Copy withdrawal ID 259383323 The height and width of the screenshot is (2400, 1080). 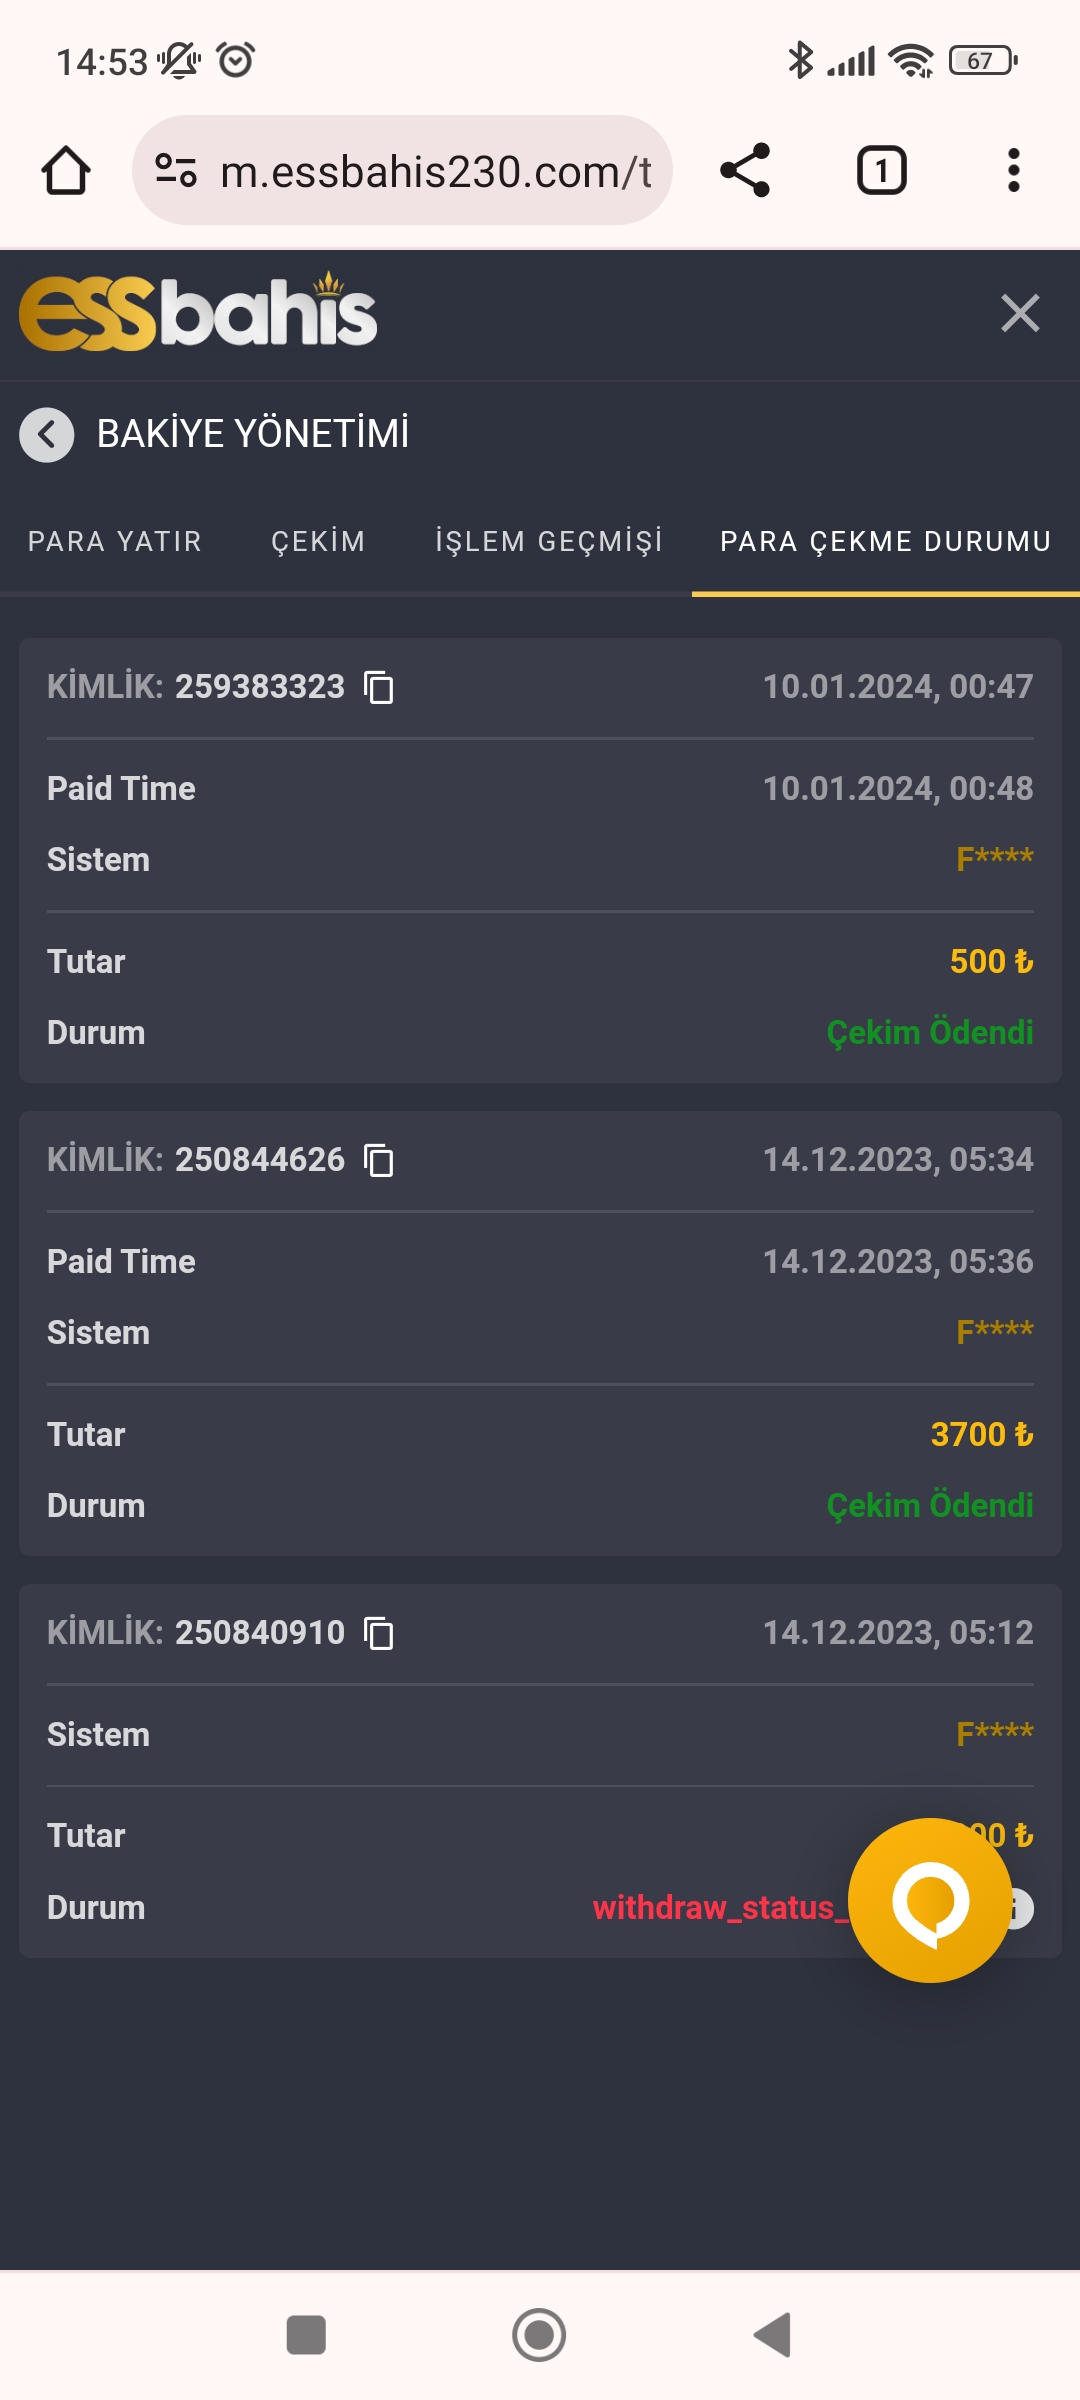[379, 688]
